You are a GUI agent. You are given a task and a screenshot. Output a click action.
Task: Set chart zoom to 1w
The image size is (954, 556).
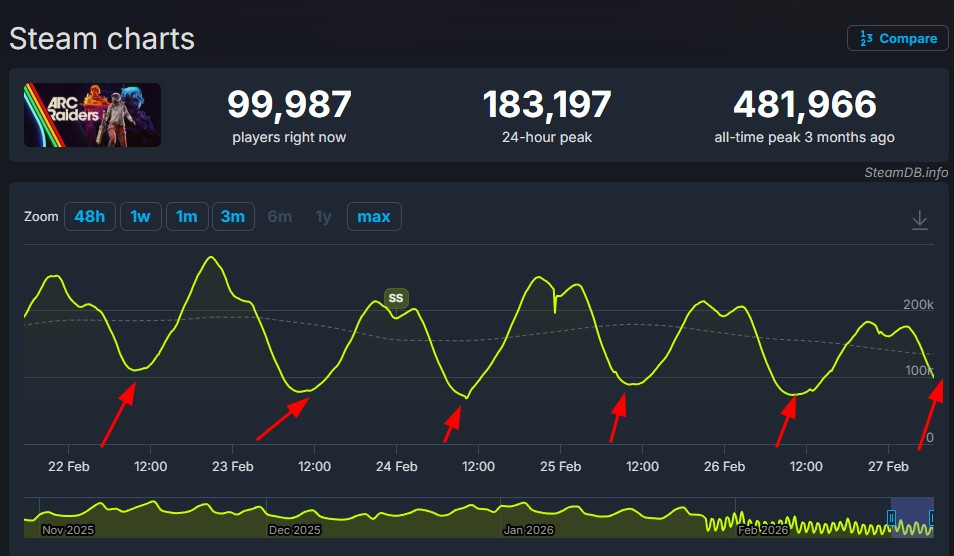point(141,217)
